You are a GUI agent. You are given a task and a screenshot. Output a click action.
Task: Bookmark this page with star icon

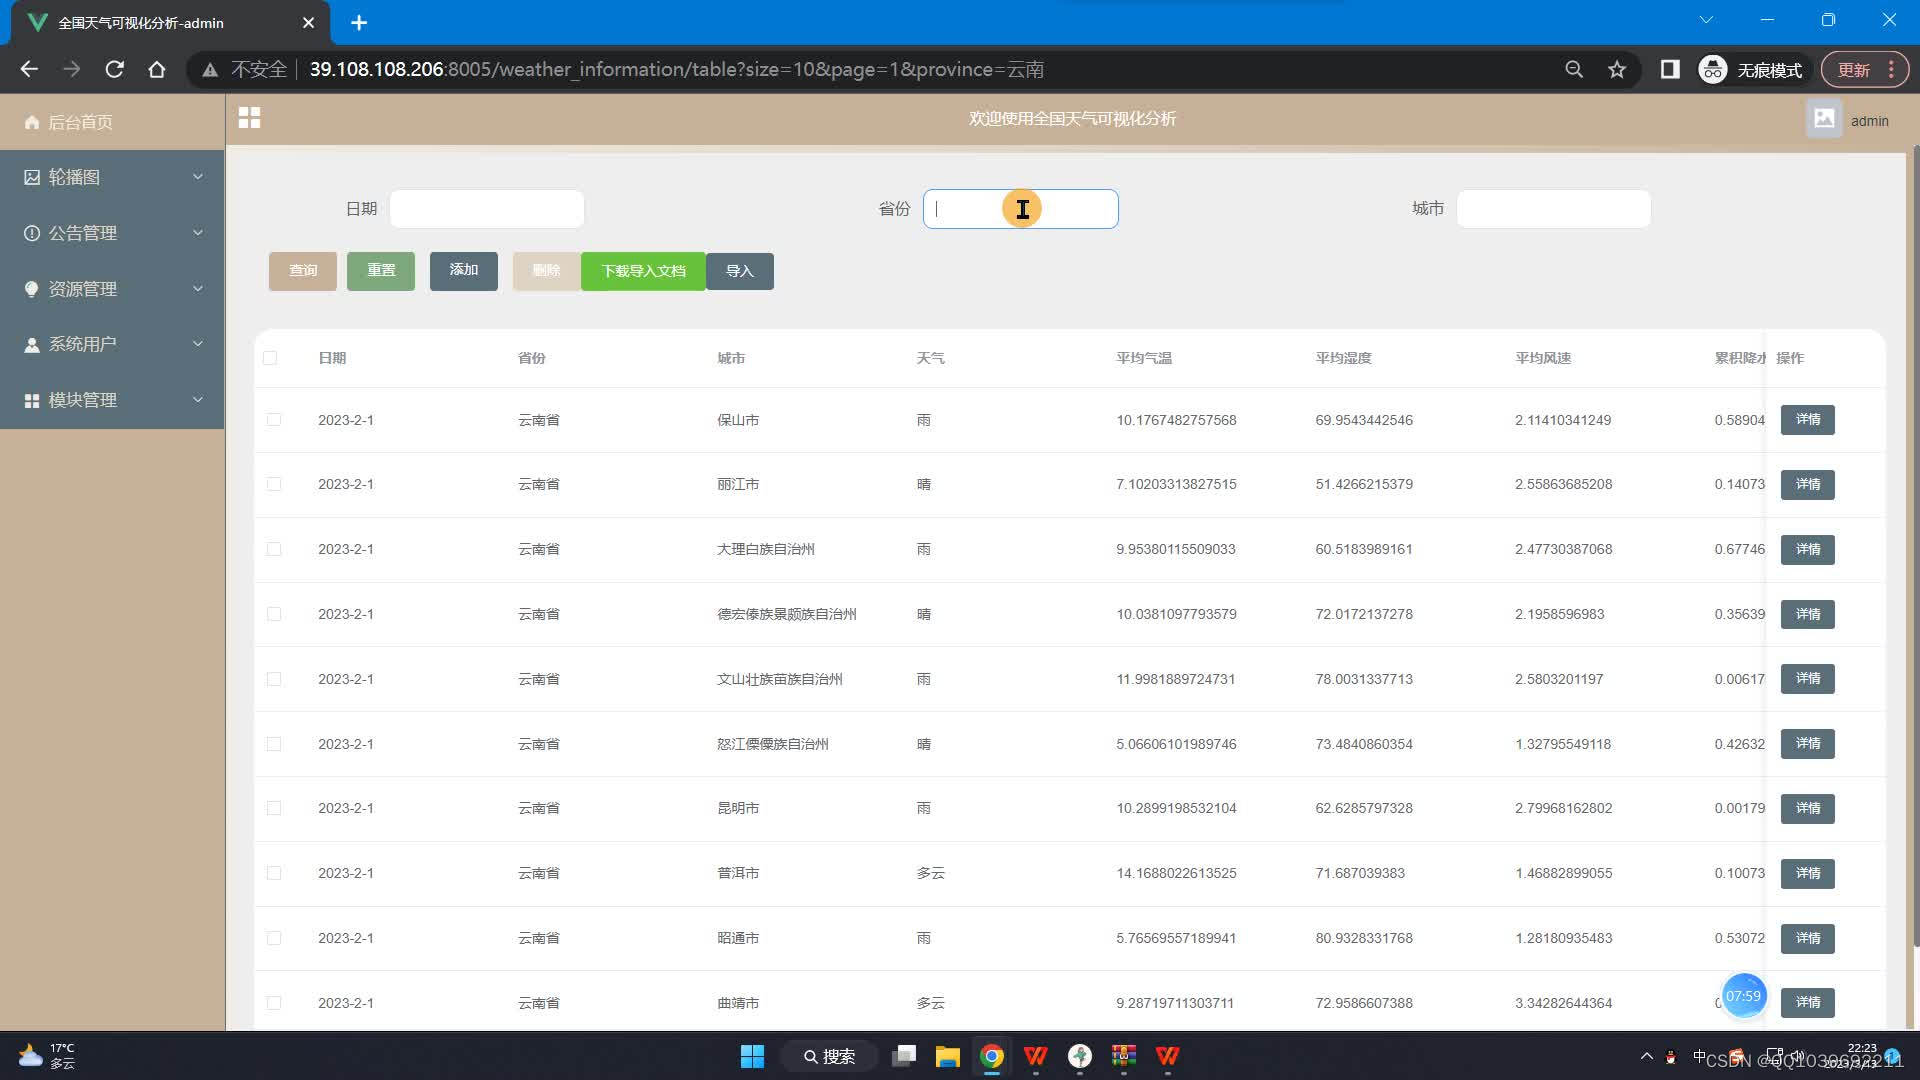[1617, 69]
